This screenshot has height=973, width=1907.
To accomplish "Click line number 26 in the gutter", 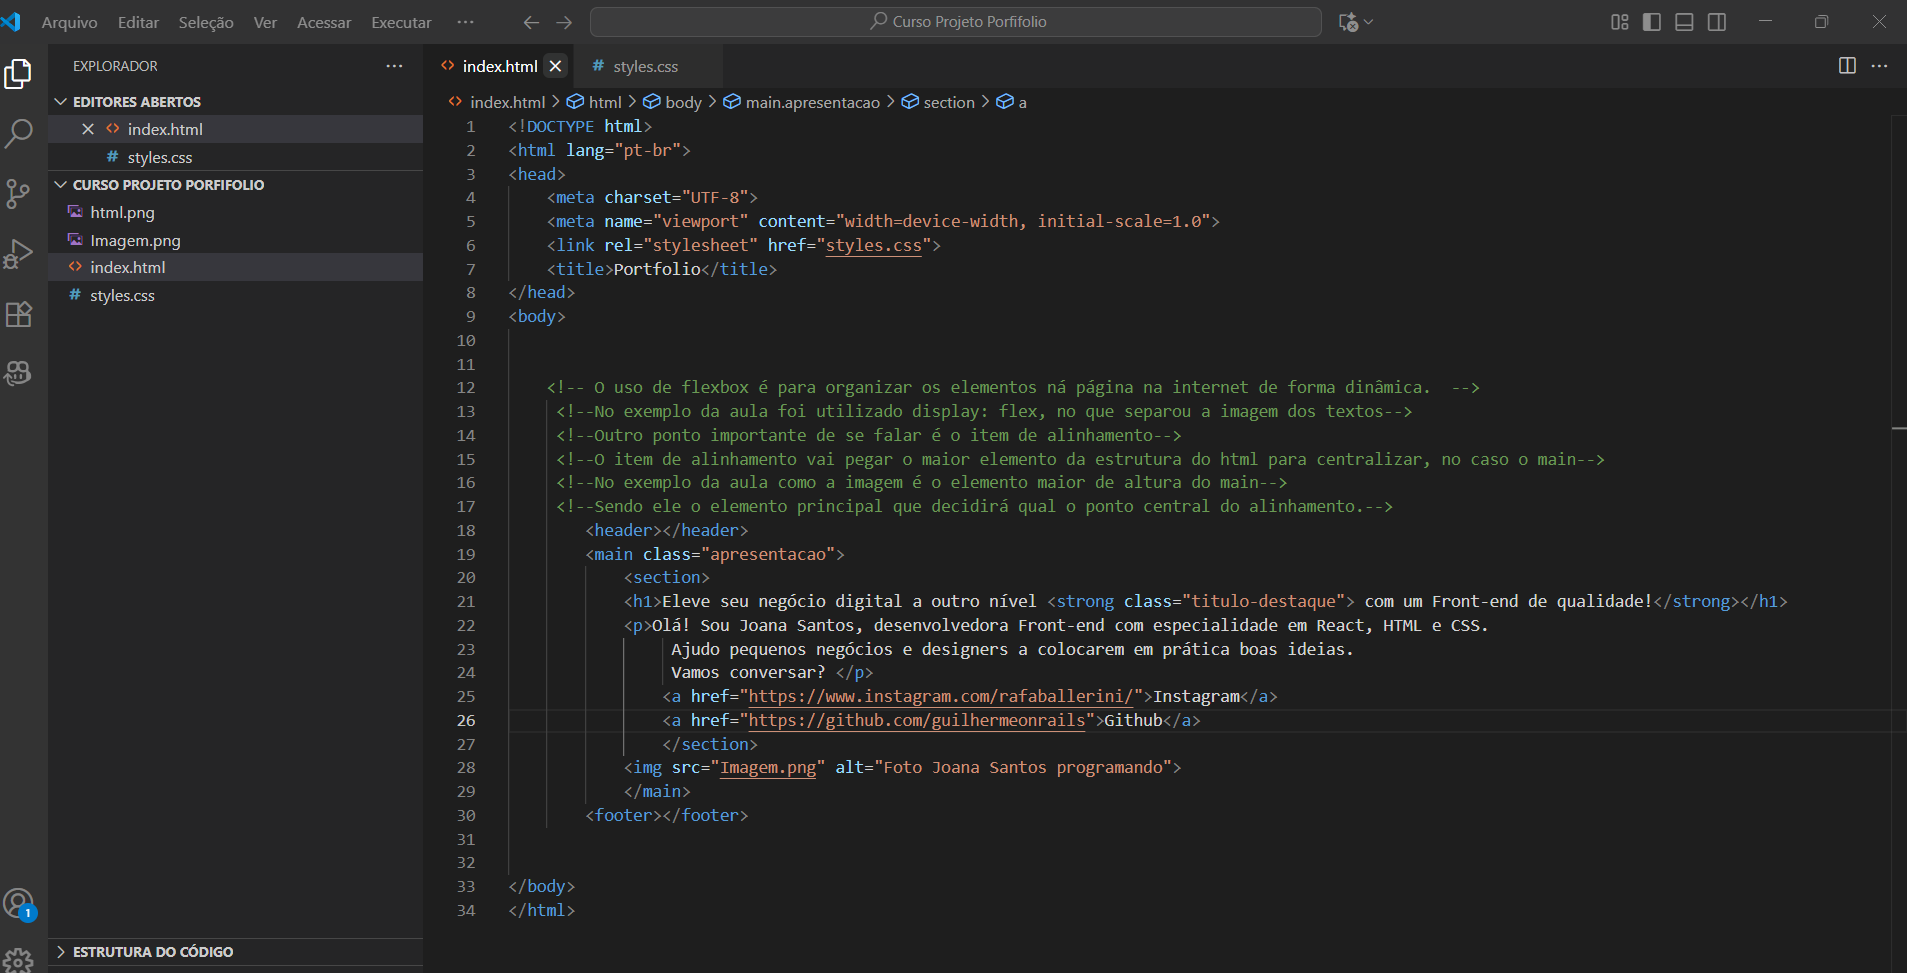I will click(466, 721).
